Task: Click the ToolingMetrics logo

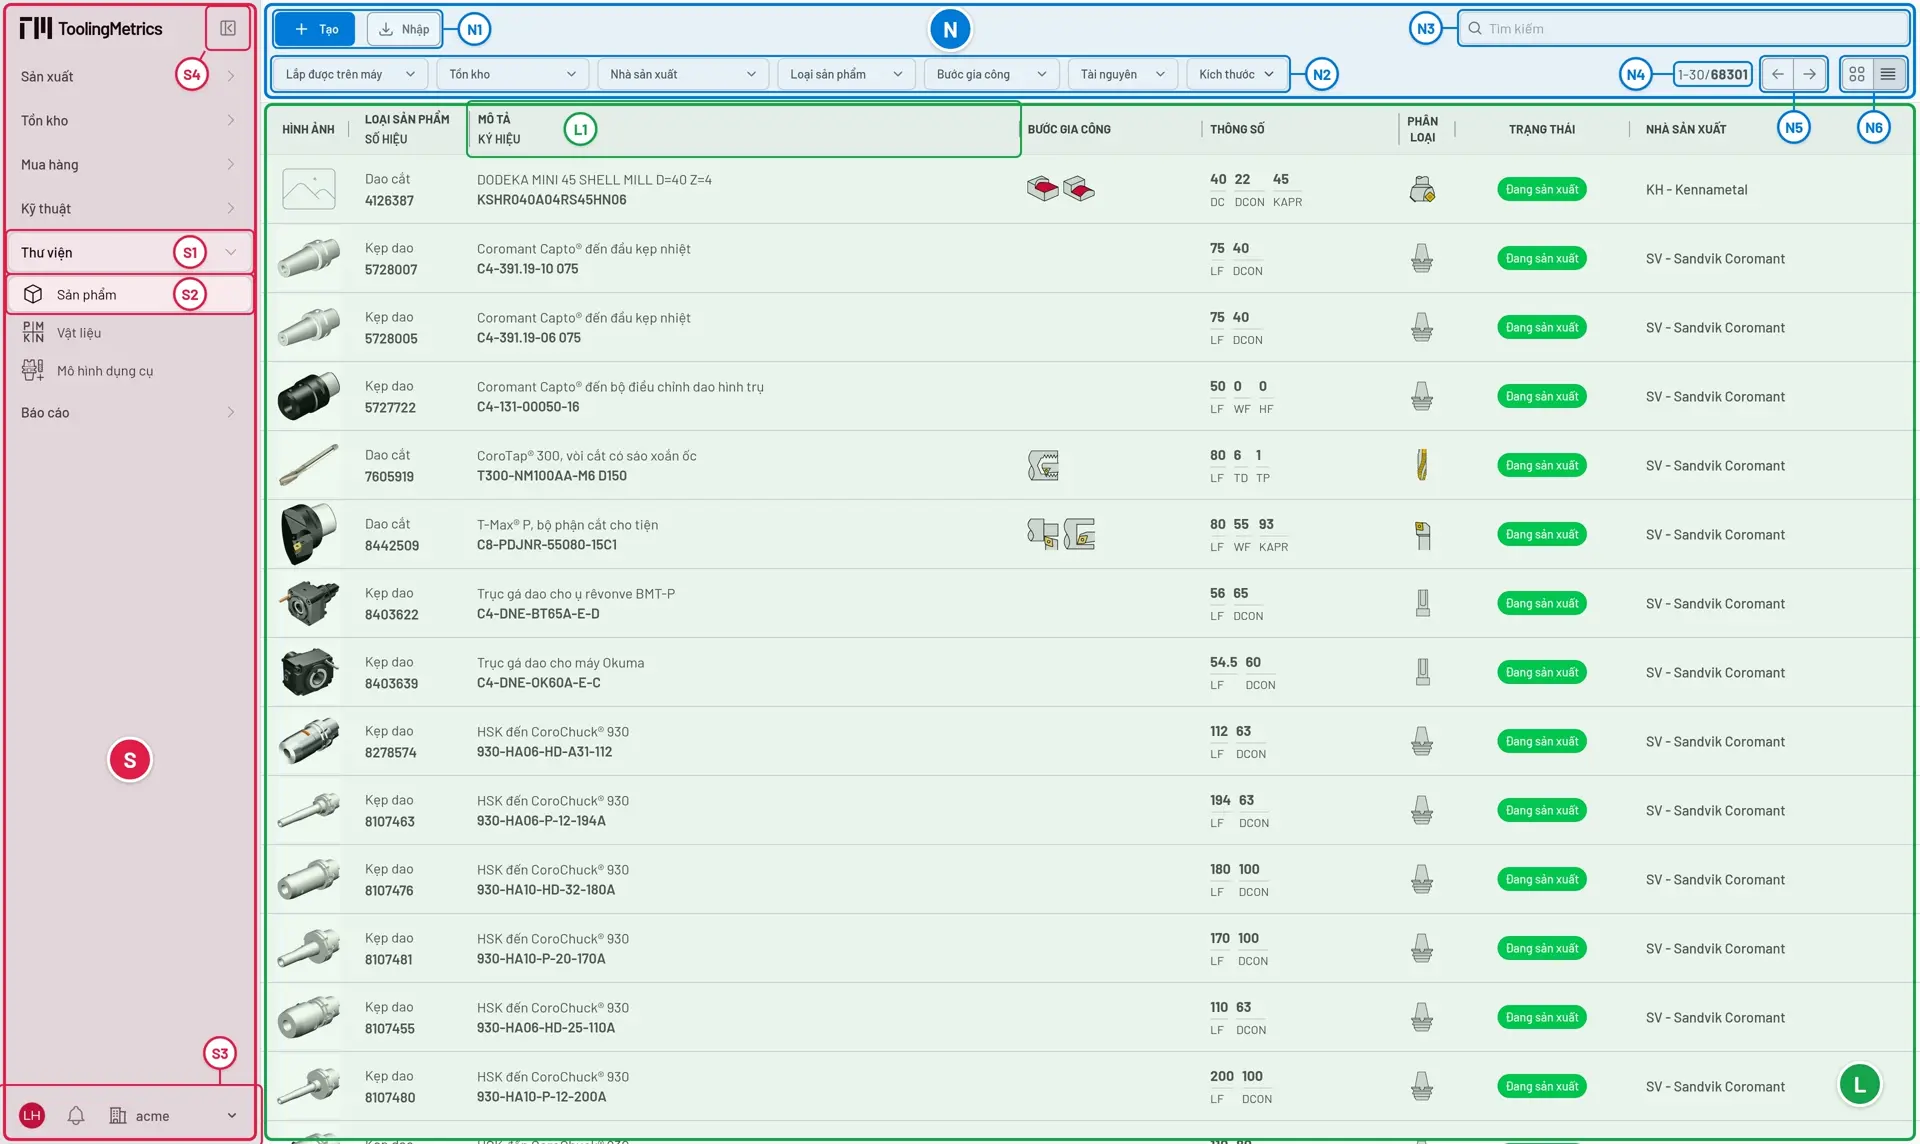Action: (x=91, y=28)
